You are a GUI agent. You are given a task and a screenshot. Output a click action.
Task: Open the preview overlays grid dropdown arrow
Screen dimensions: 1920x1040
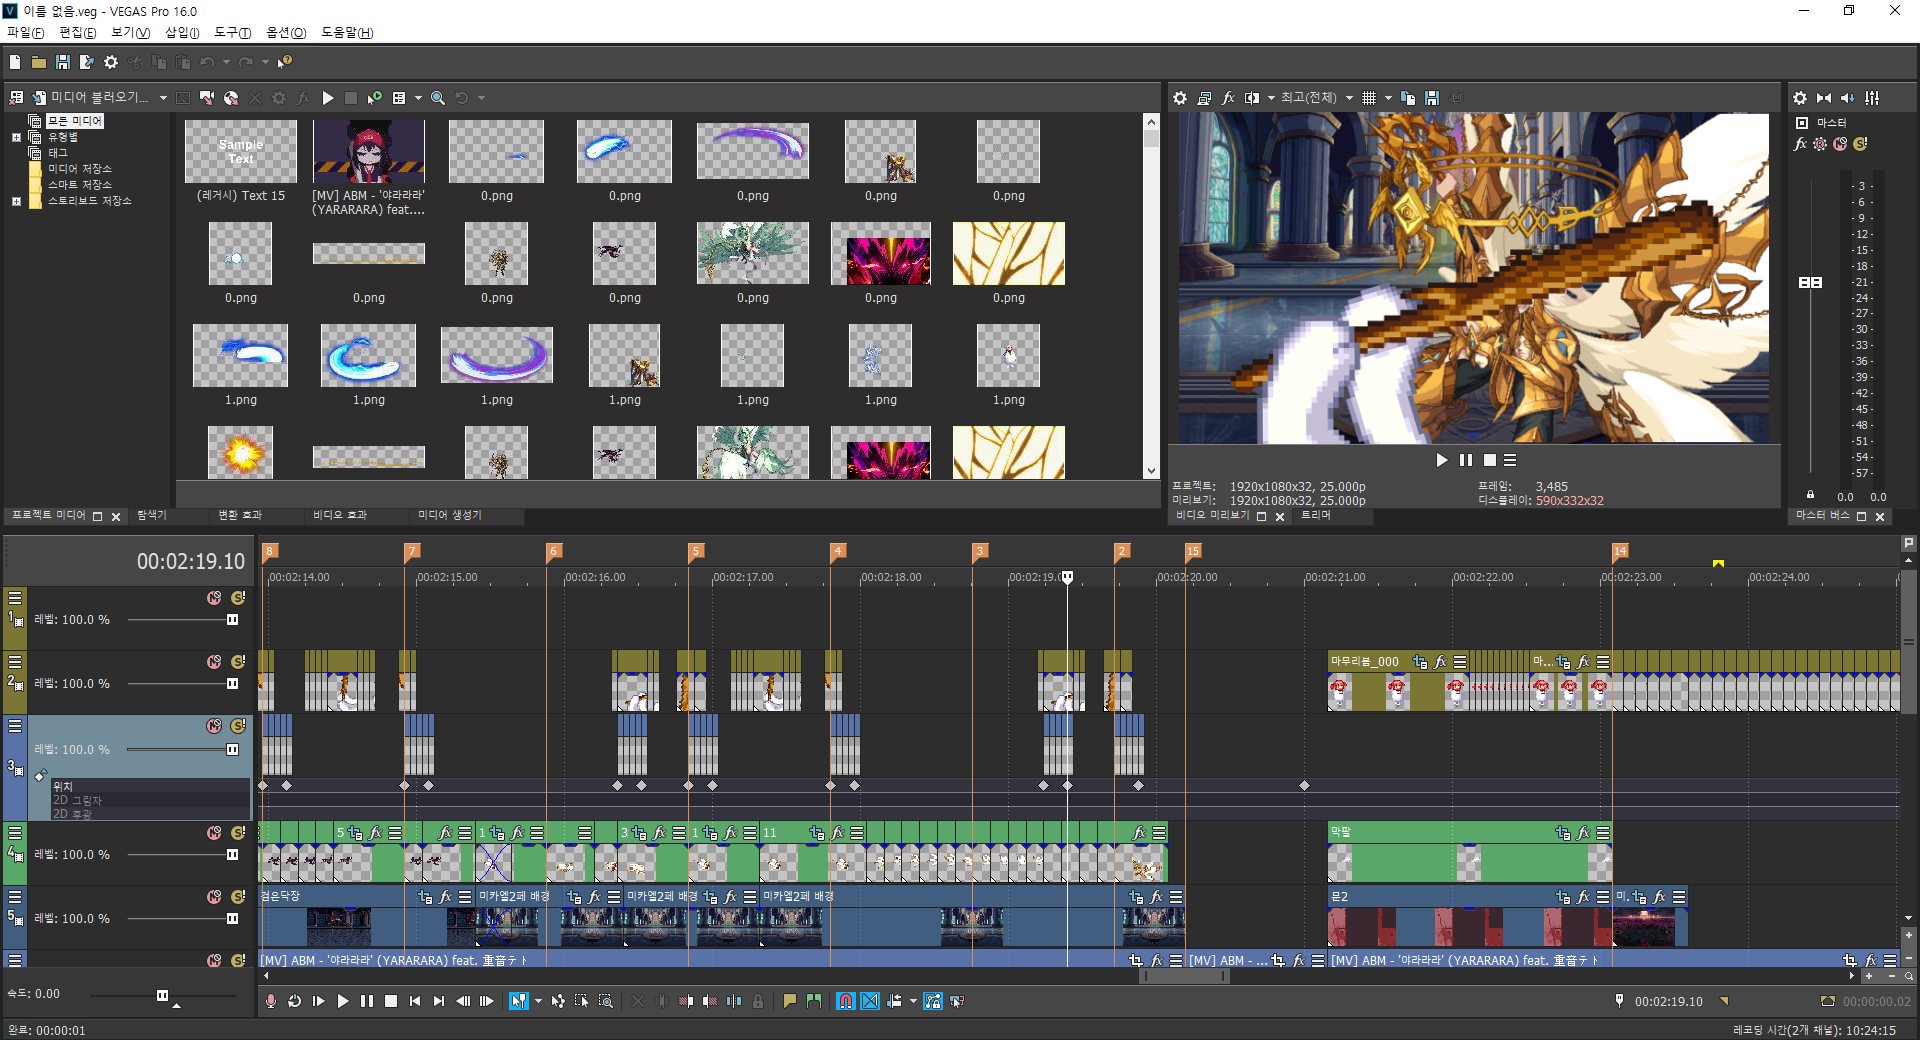[x=1388, y=98]
